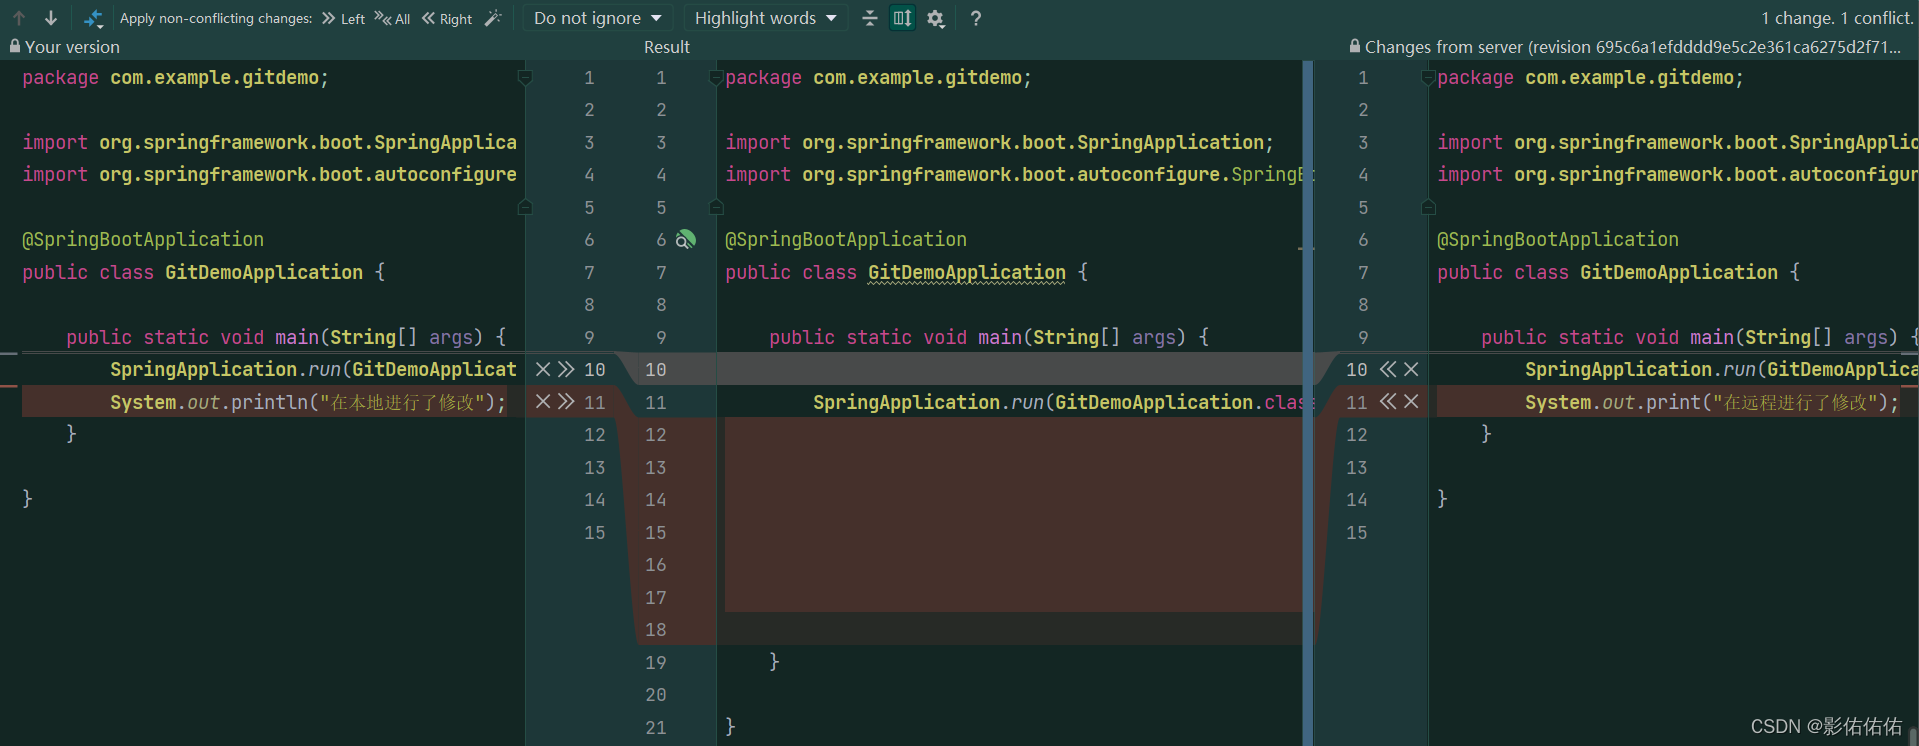This screenshot has height=746, width=1919.
Task: Click lock icon beside 'Changes from server'
Action: click(1354, 46)
